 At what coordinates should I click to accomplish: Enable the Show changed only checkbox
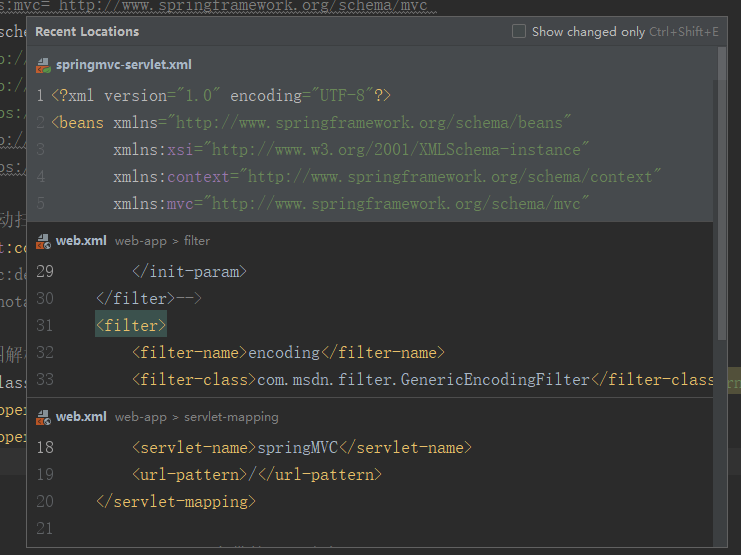click(x=519, y=32)
